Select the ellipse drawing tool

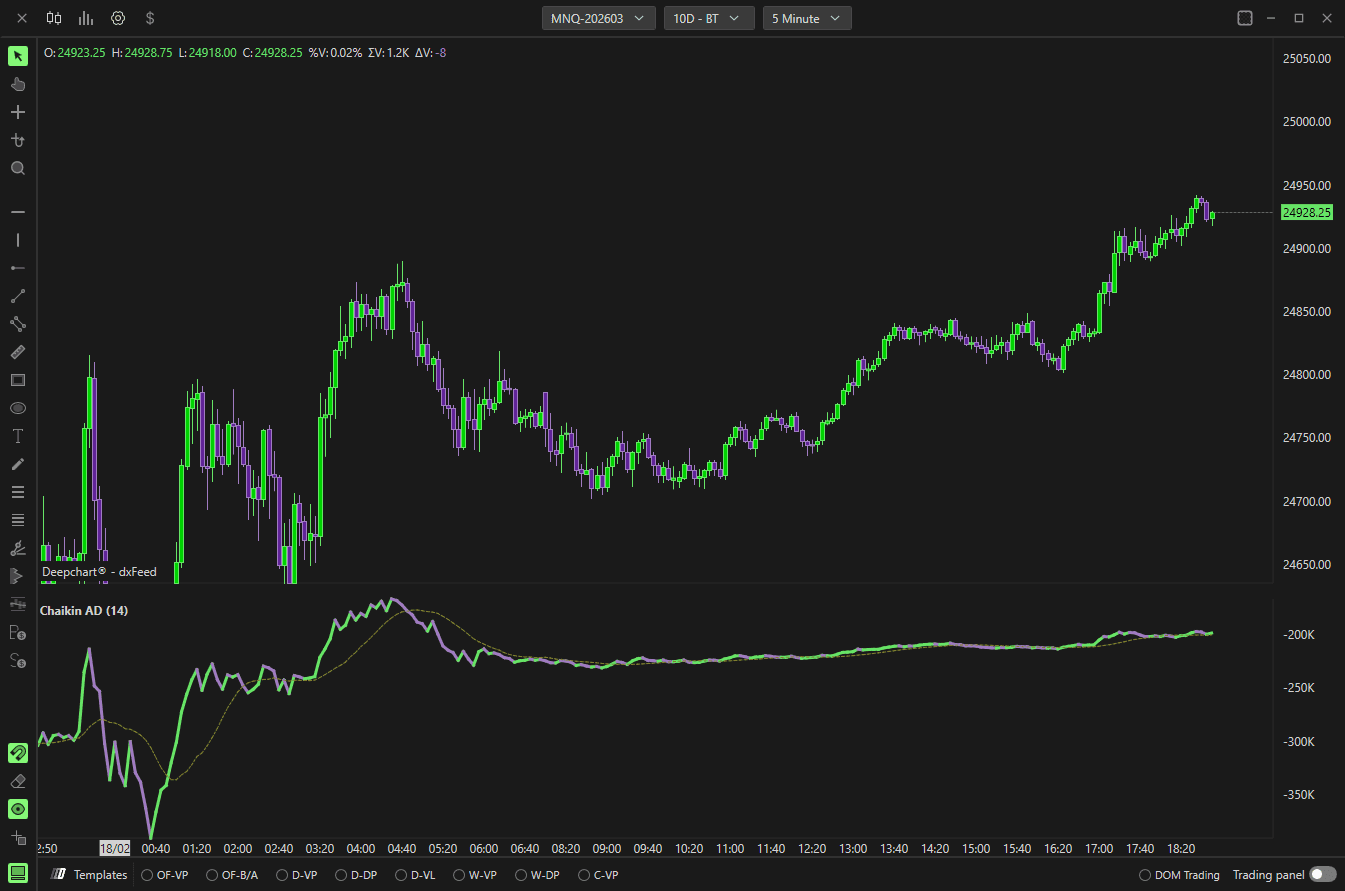pos(18,408)
